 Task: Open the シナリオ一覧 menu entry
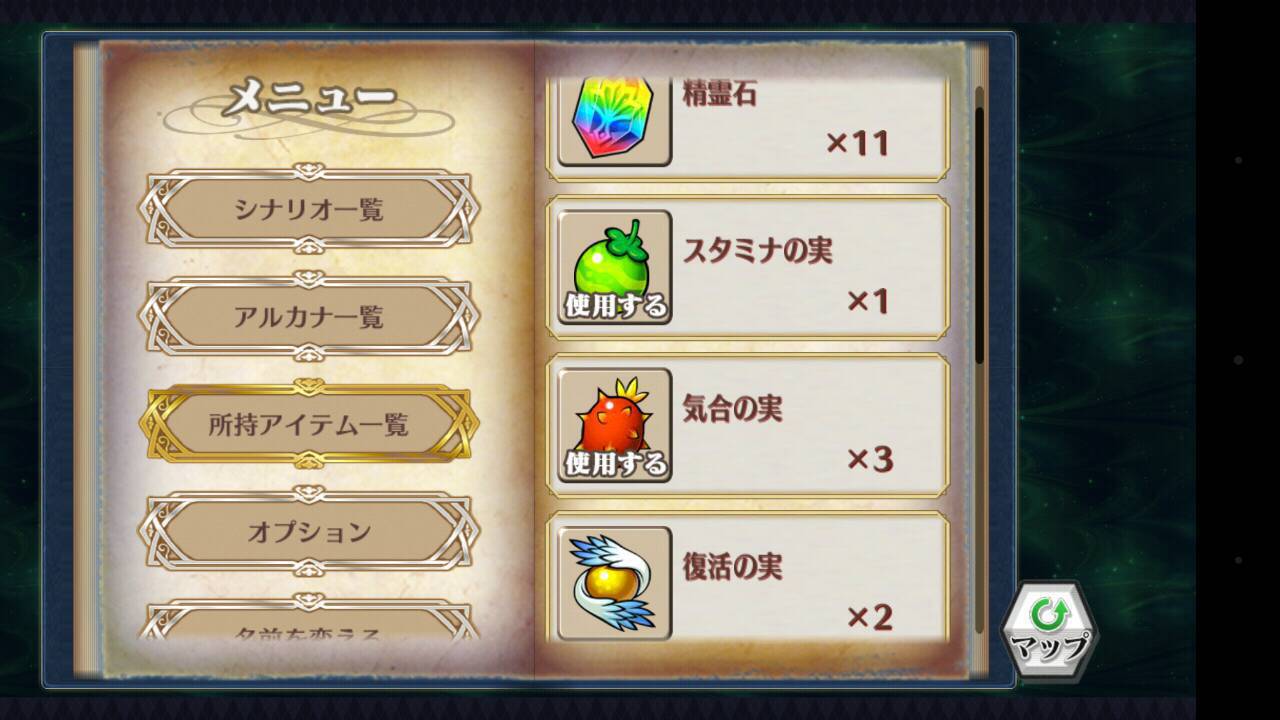tap(309, 210)
